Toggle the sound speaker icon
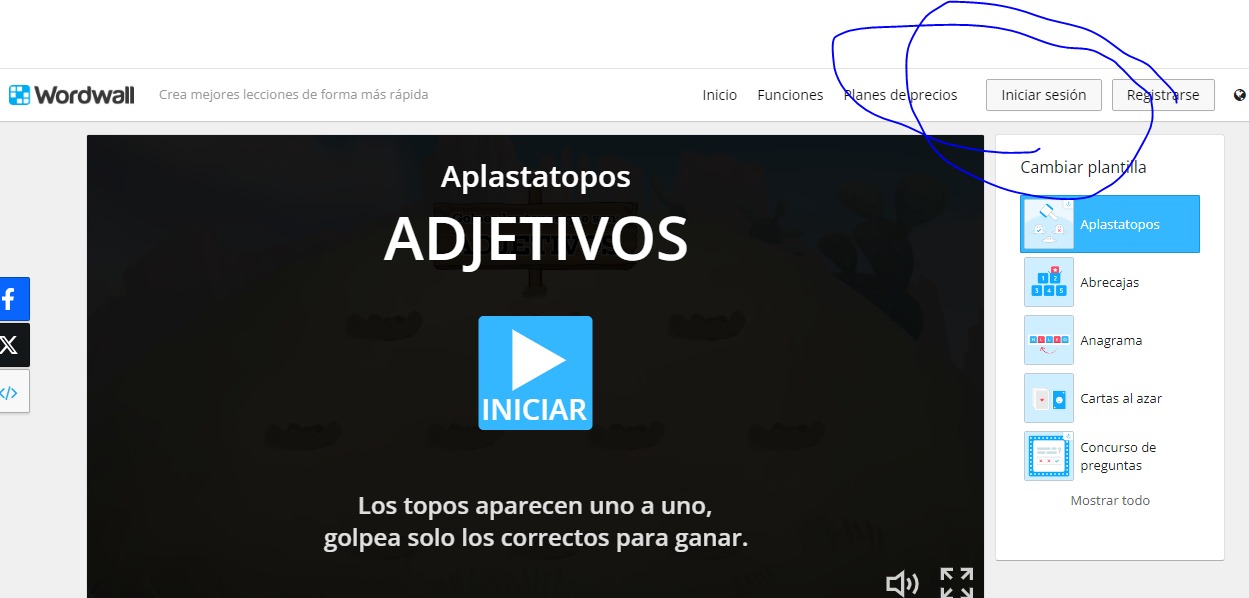 [x=902, y=583]
